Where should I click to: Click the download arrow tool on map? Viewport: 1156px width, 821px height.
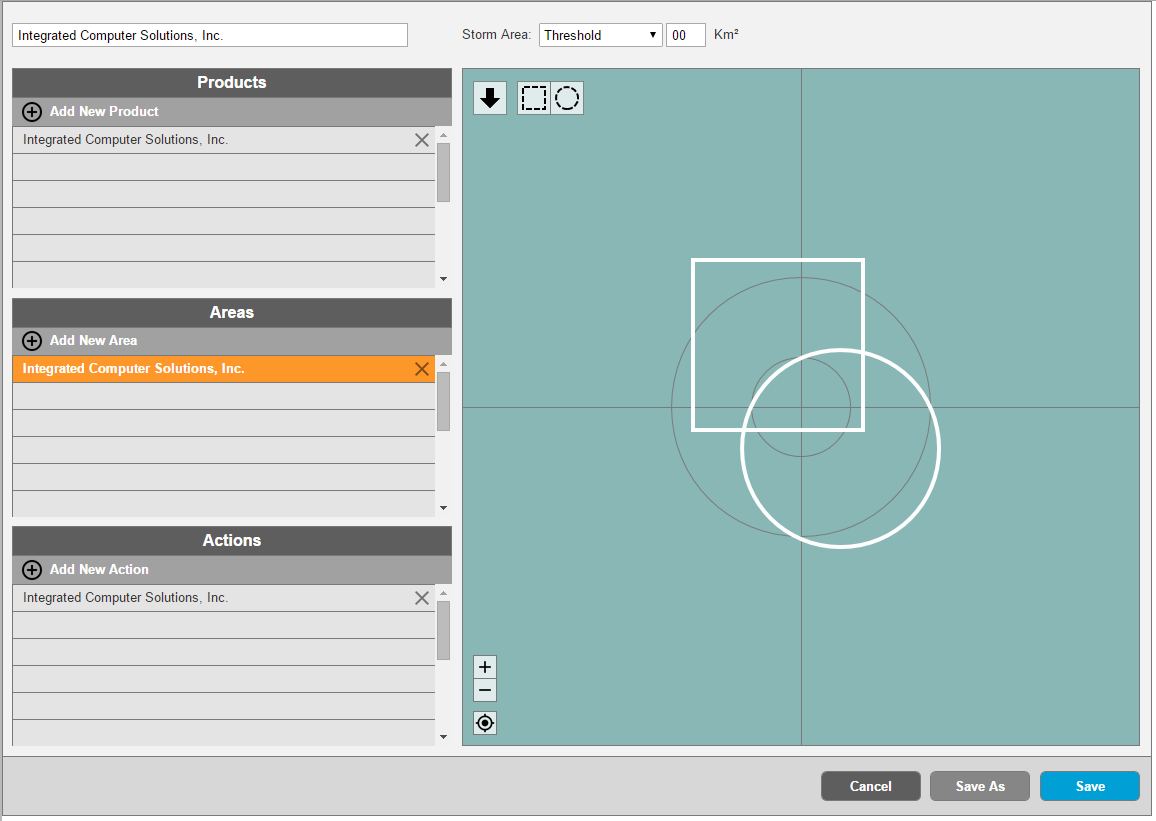pos(490,98)
